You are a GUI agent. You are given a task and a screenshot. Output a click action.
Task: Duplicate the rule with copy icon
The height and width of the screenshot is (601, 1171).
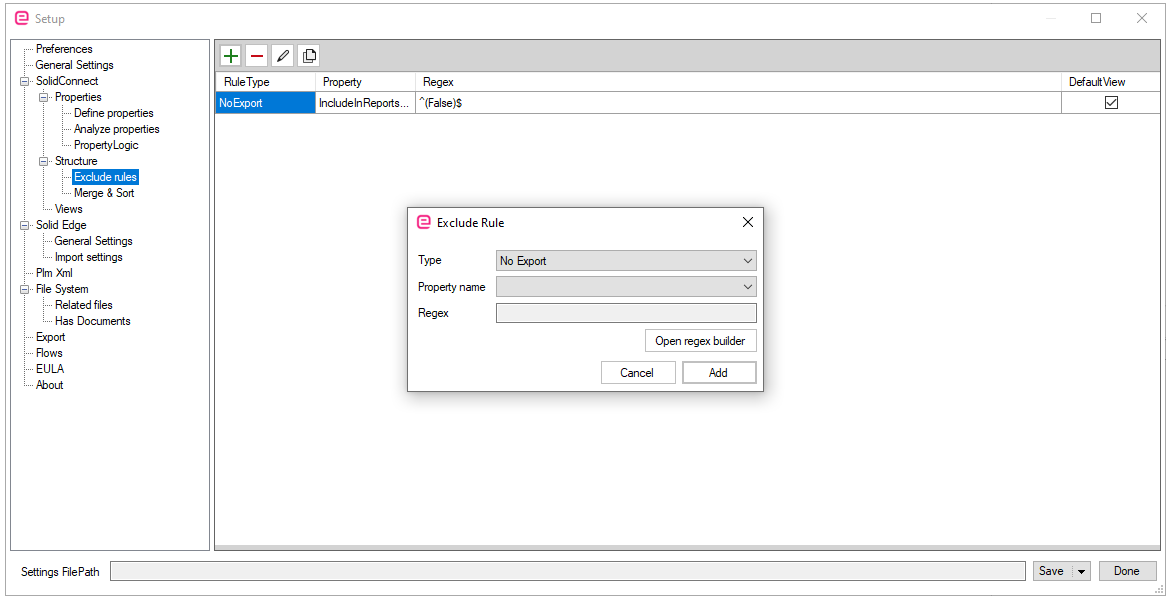[x=308, y=56]
